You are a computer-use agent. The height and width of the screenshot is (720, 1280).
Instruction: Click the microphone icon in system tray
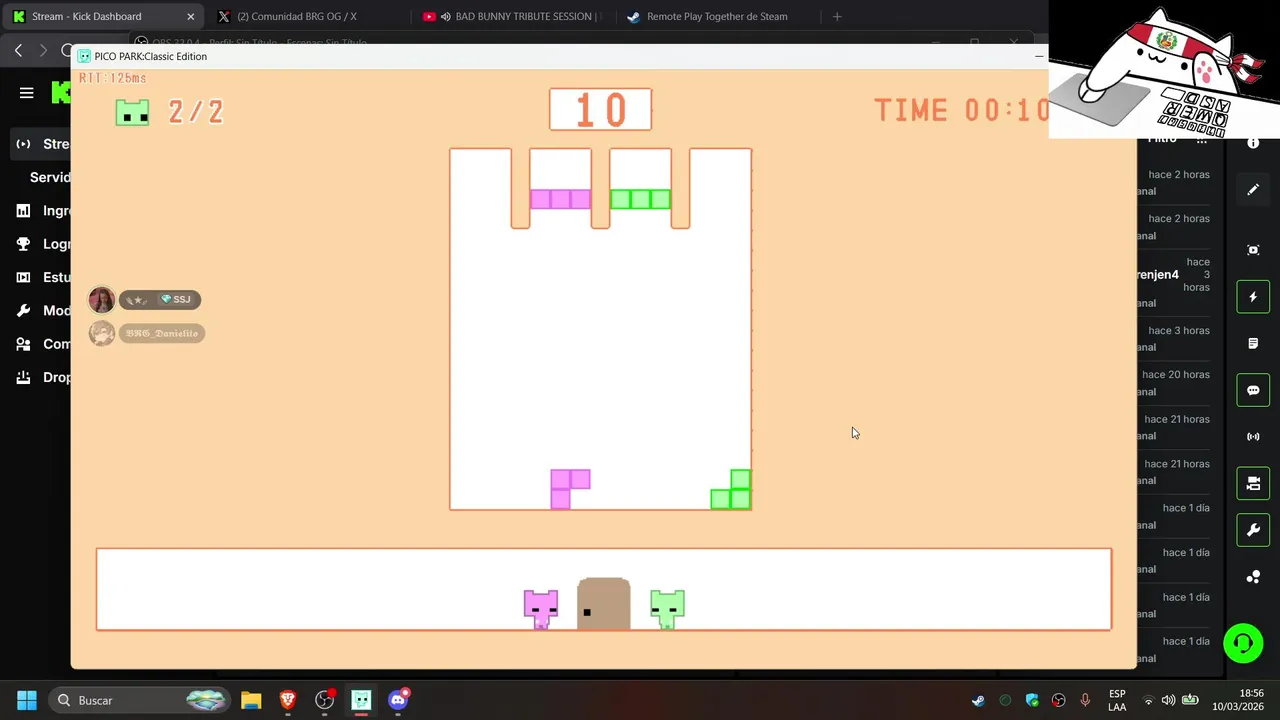[1085, 700]
